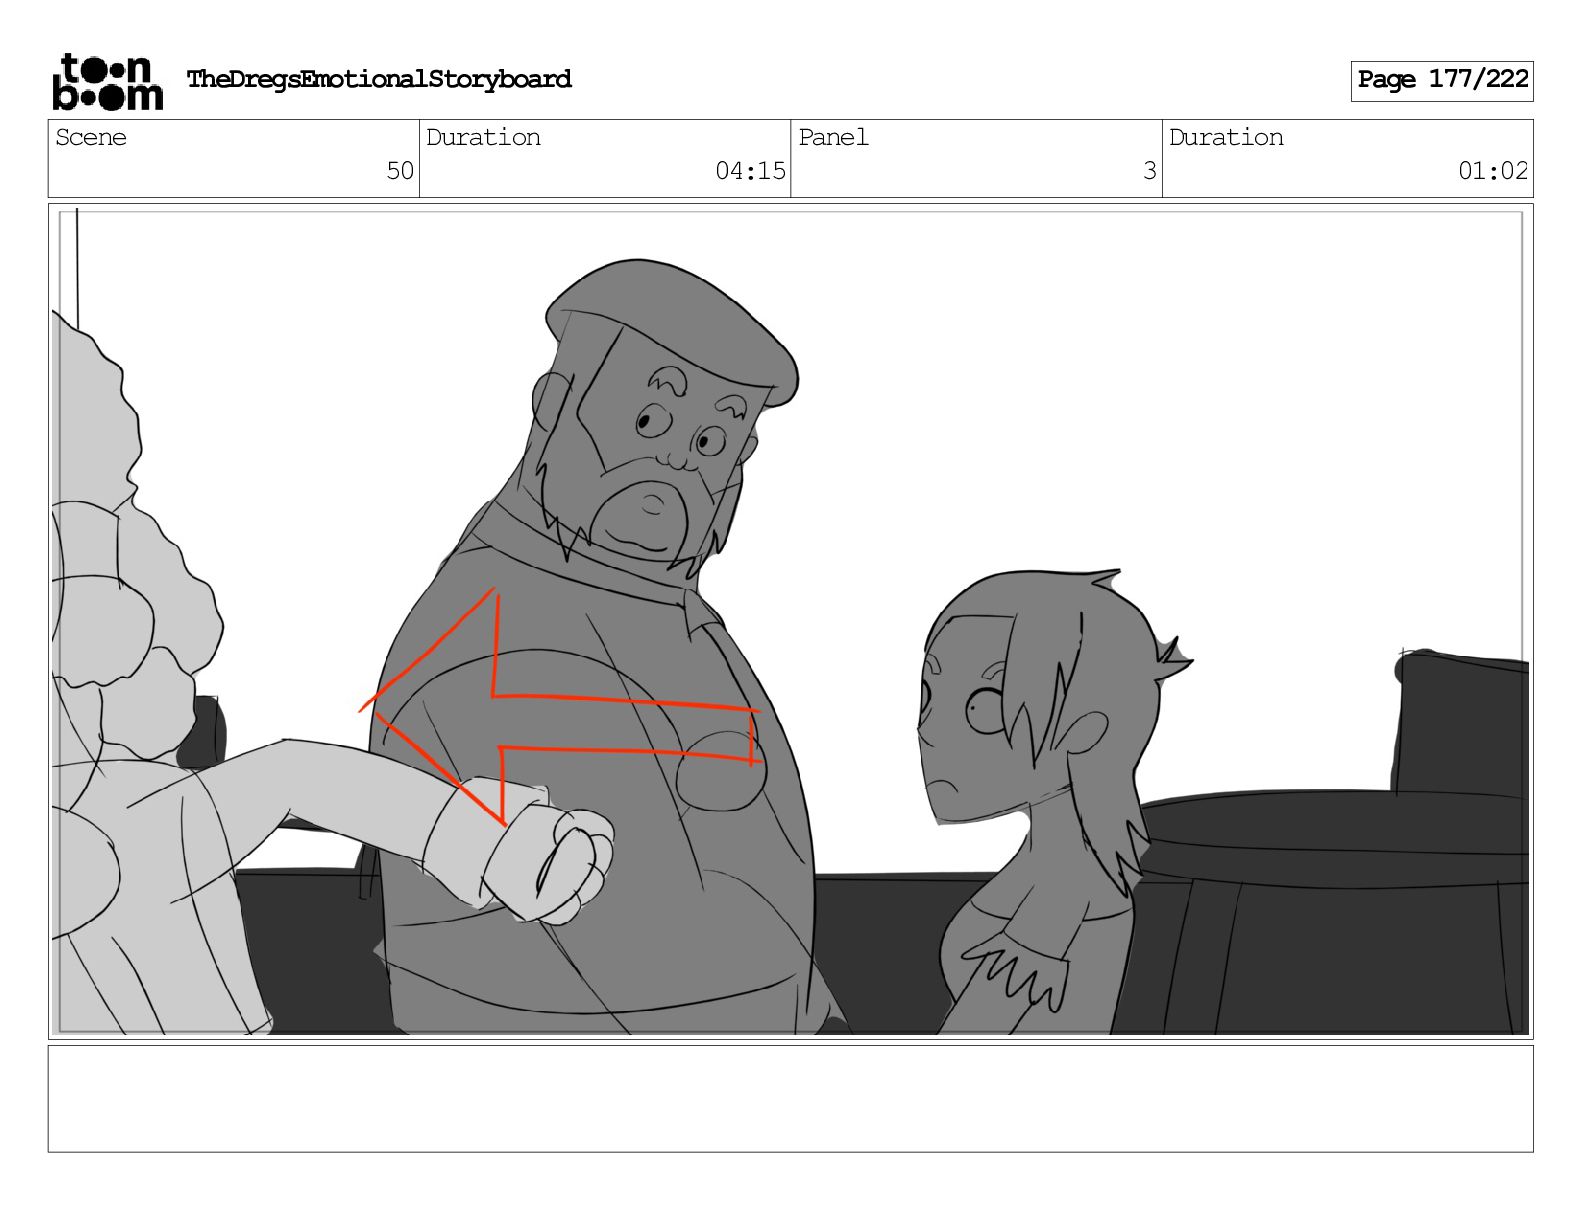Click the Toon Boom logo
This screenshot has width=1584, height=1224.
point(107,81)
